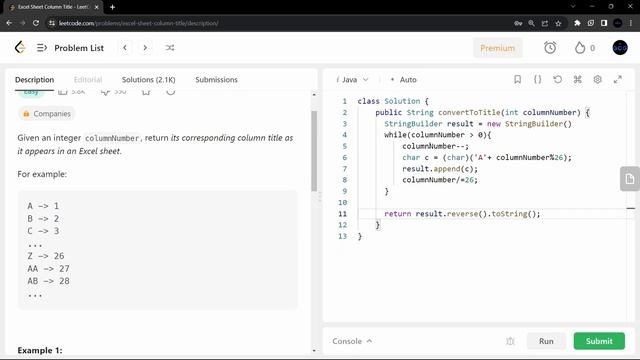This screenshot has height=360, width=640.
Task: Open browser side panel icon
Action: pos(604,23)
